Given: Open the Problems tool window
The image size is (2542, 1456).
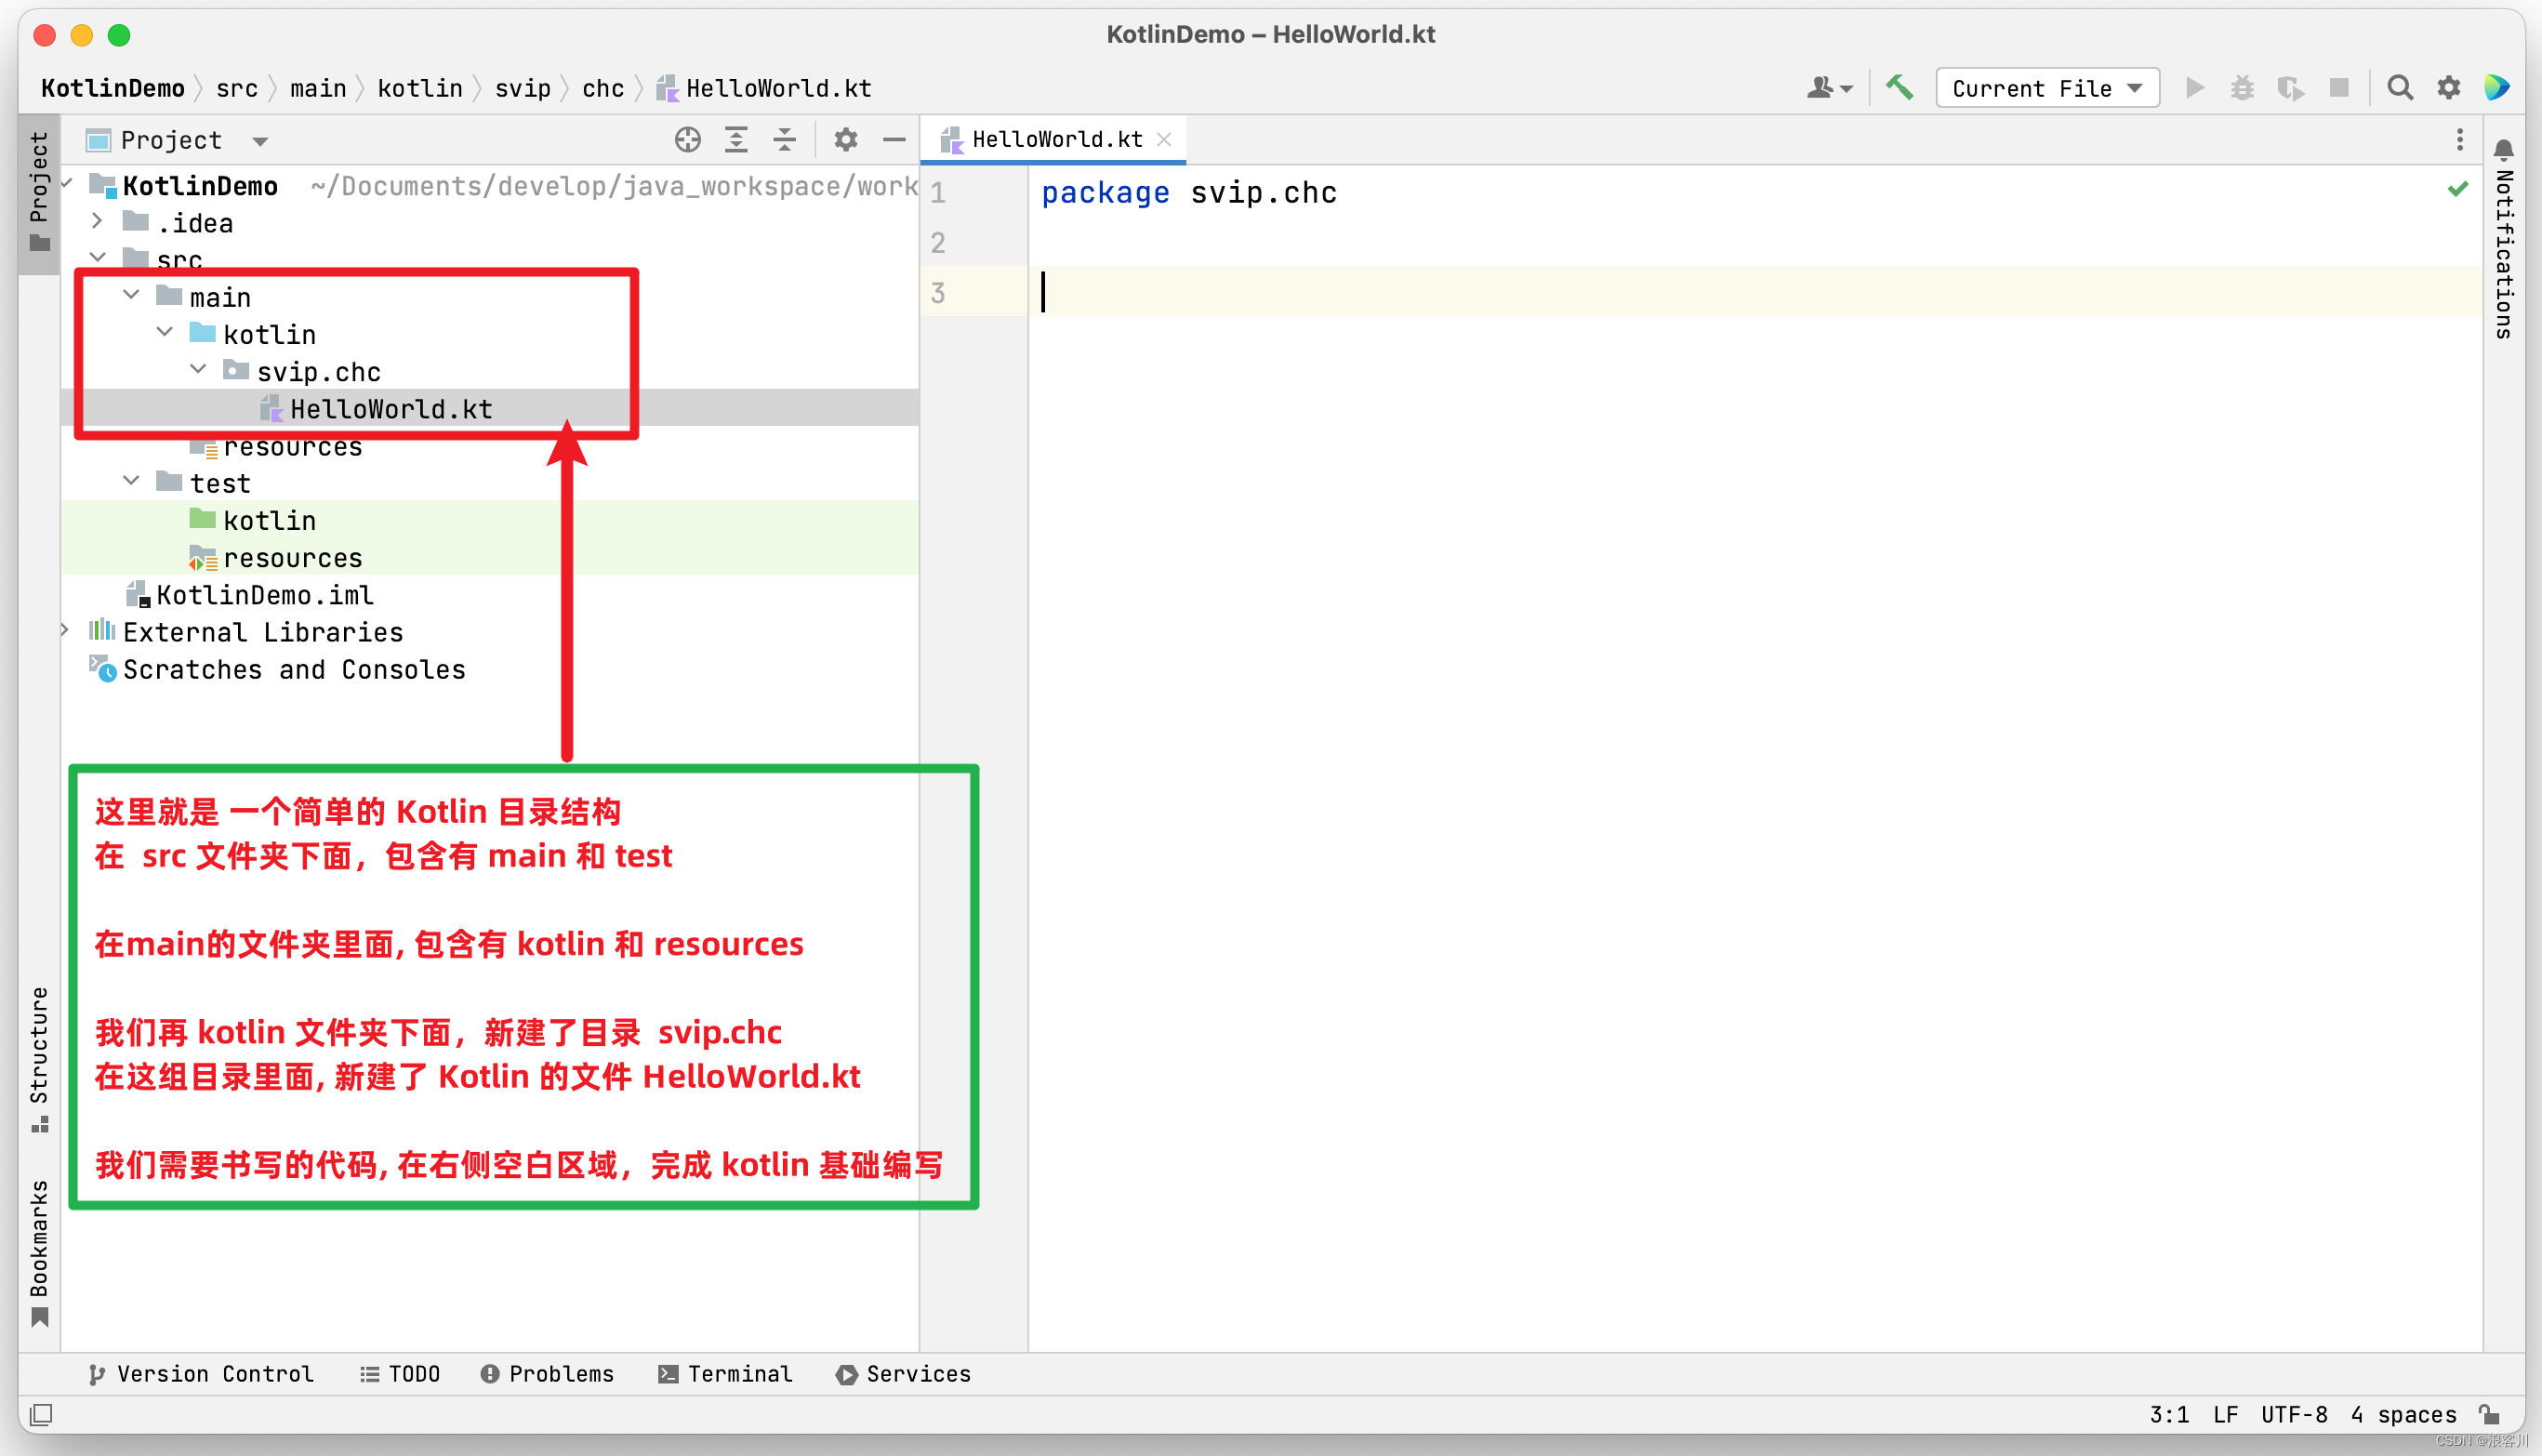Looking at the screenshot, I should pyautogui.click(x=547, y=1374).
